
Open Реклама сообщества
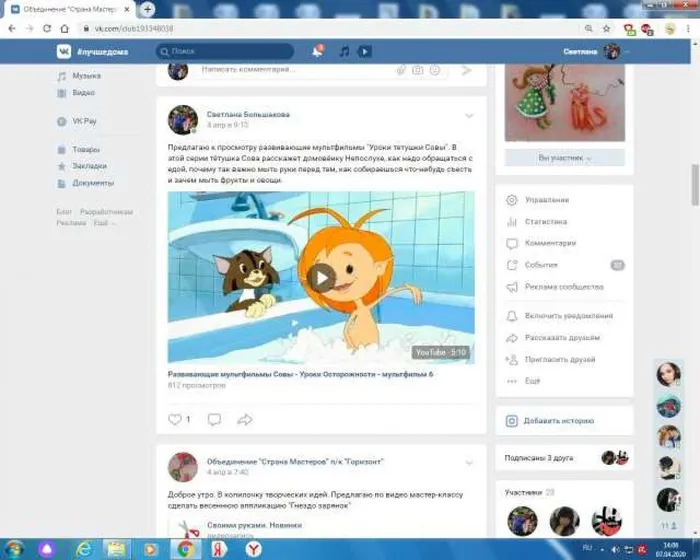564,287
